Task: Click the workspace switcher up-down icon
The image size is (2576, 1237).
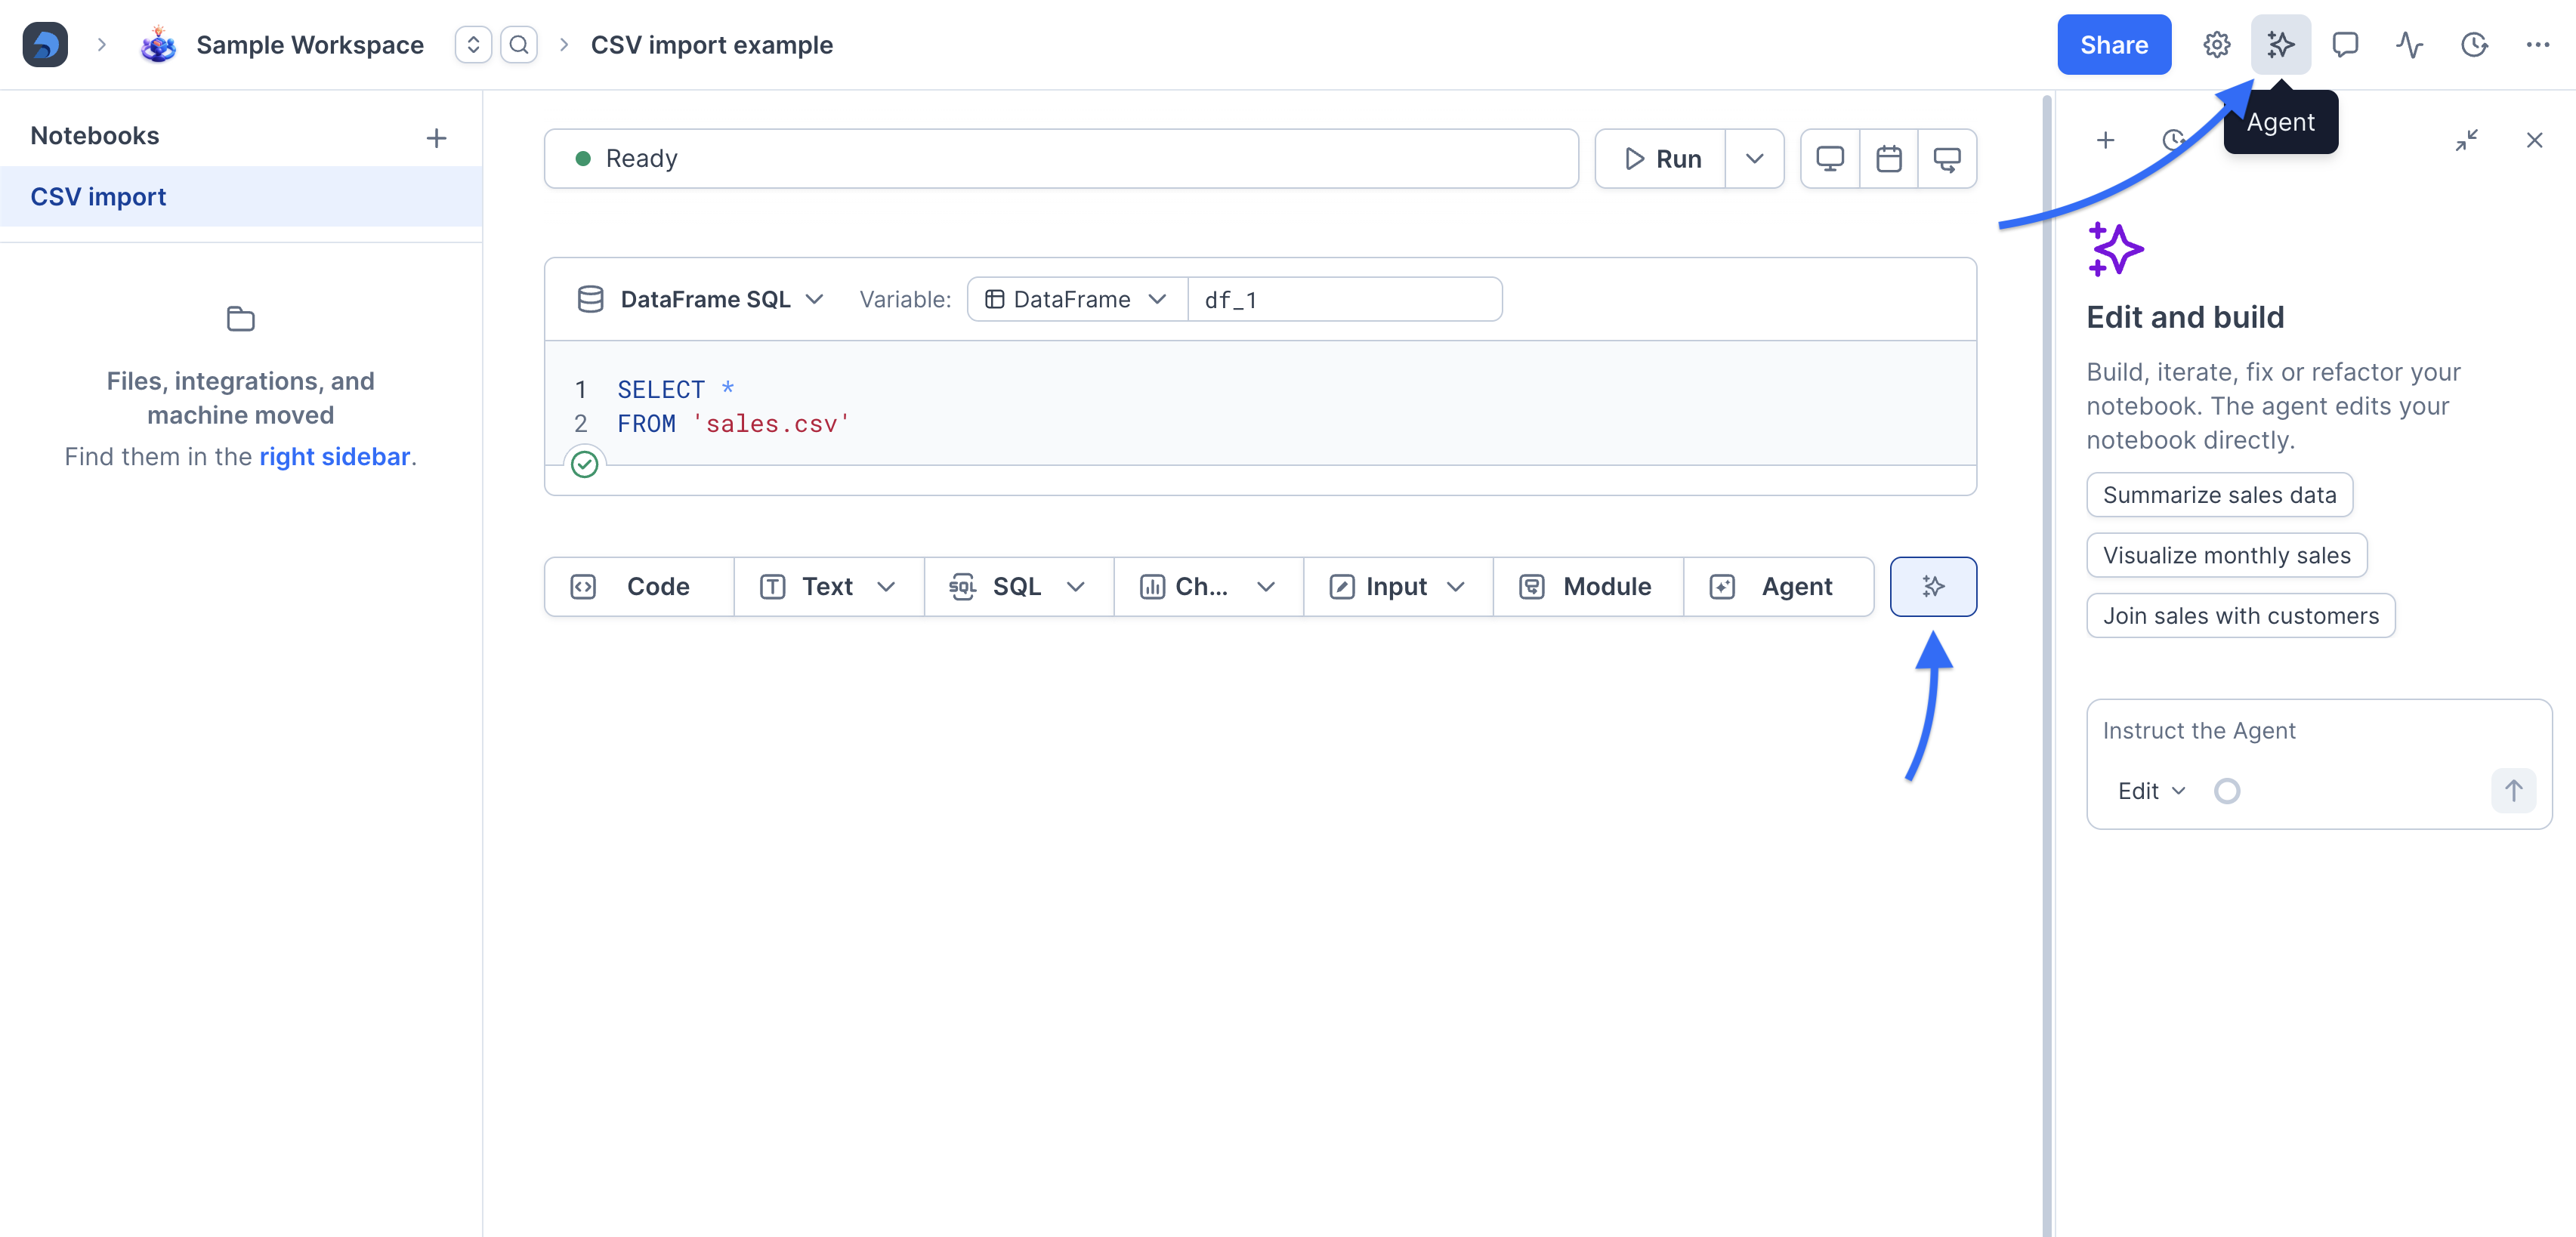Action: [473, 45]
